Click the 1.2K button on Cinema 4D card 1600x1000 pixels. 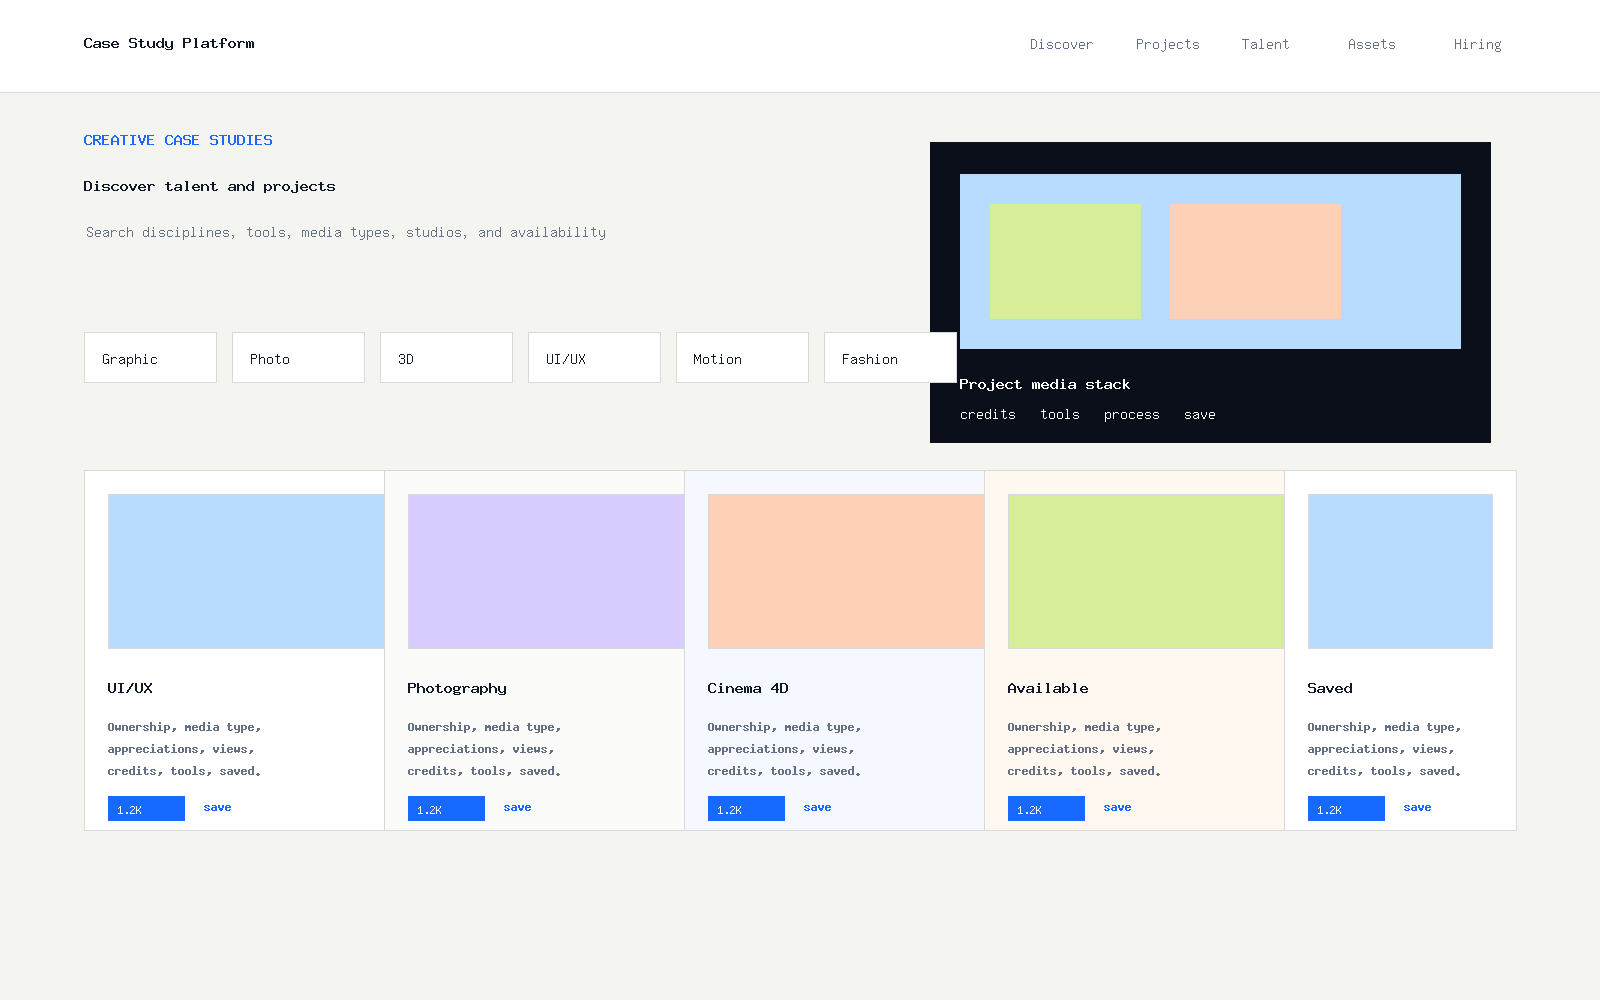point(746,808)
